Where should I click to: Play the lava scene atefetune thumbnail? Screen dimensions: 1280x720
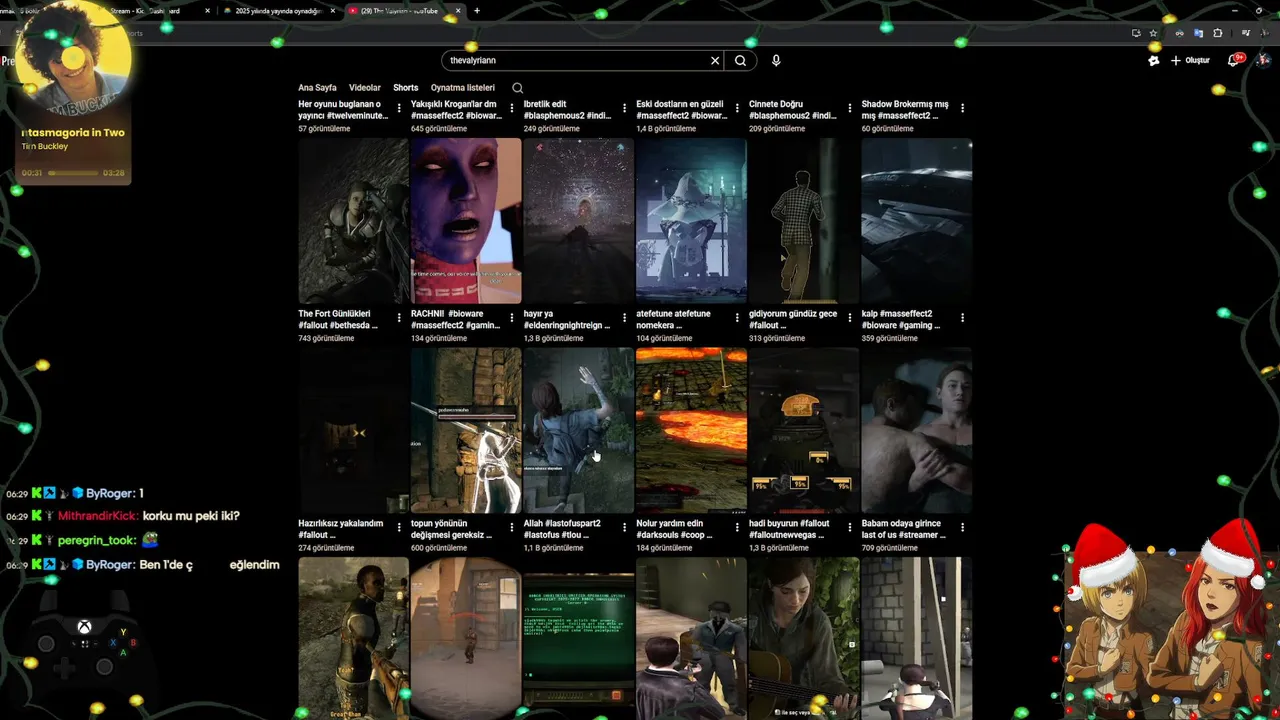point(691,430)
